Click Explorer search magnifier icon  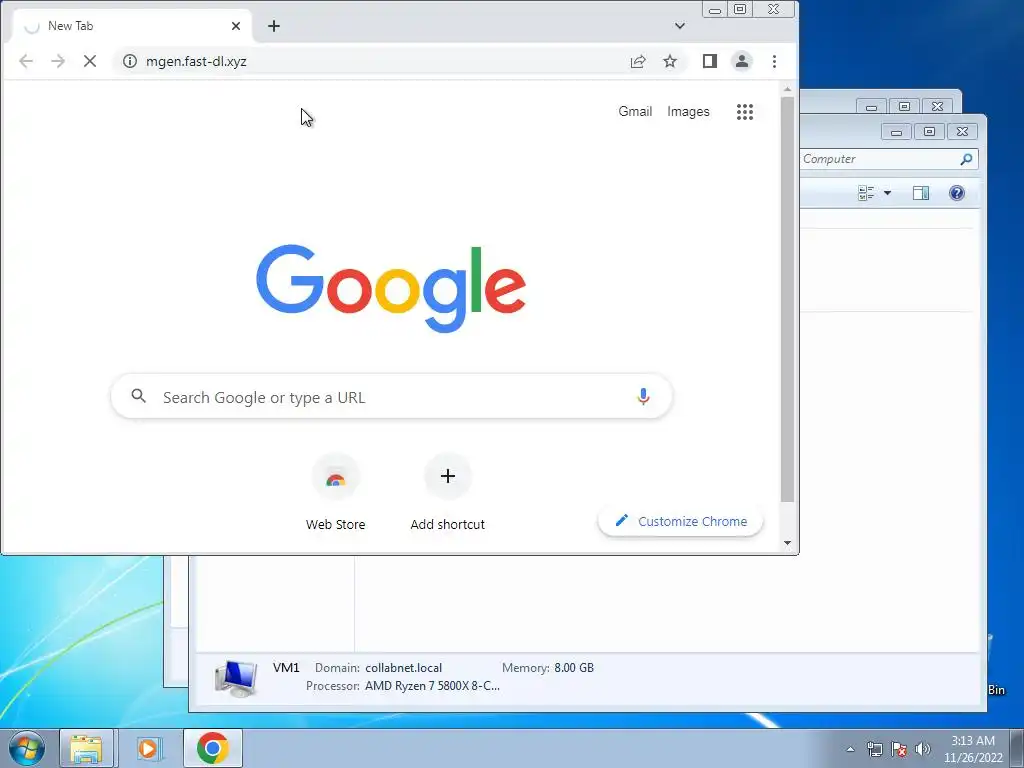[967, 159]
